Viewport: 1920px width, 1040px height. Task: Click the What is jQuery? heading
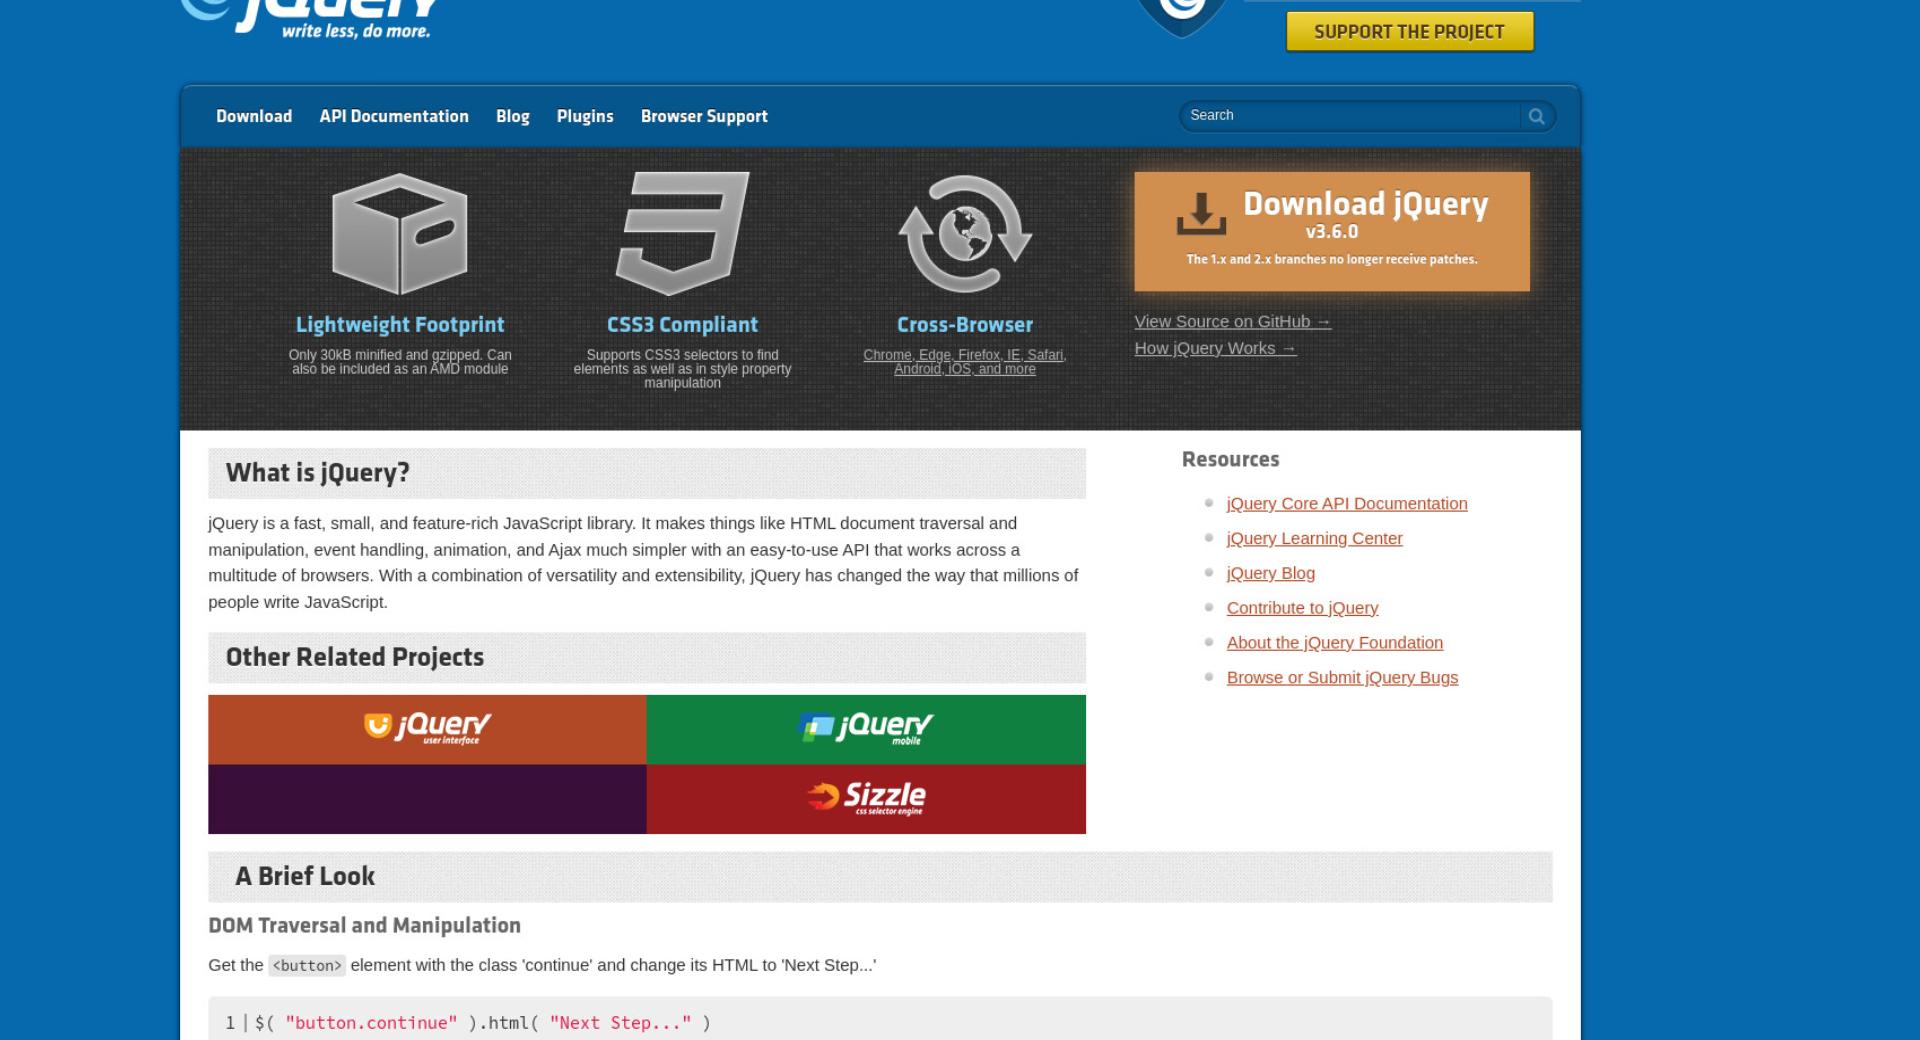317,473
